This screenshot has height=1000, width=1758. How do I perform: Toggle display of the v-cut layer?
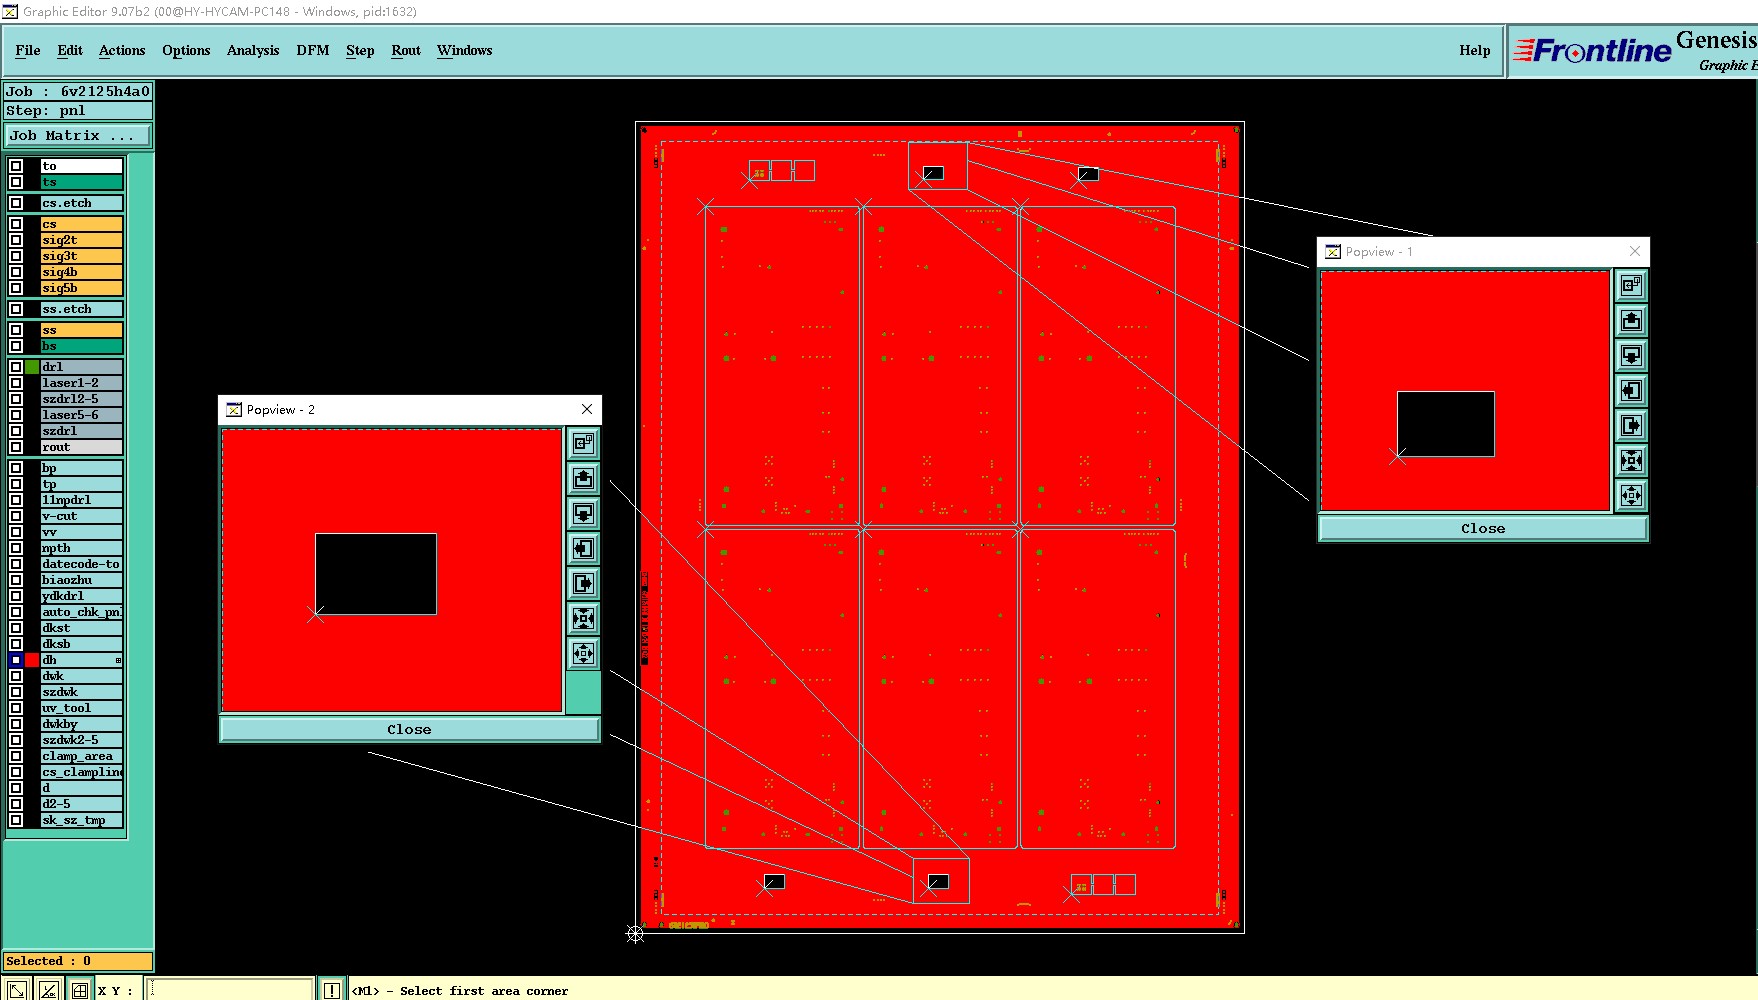[x=16, y=516]
